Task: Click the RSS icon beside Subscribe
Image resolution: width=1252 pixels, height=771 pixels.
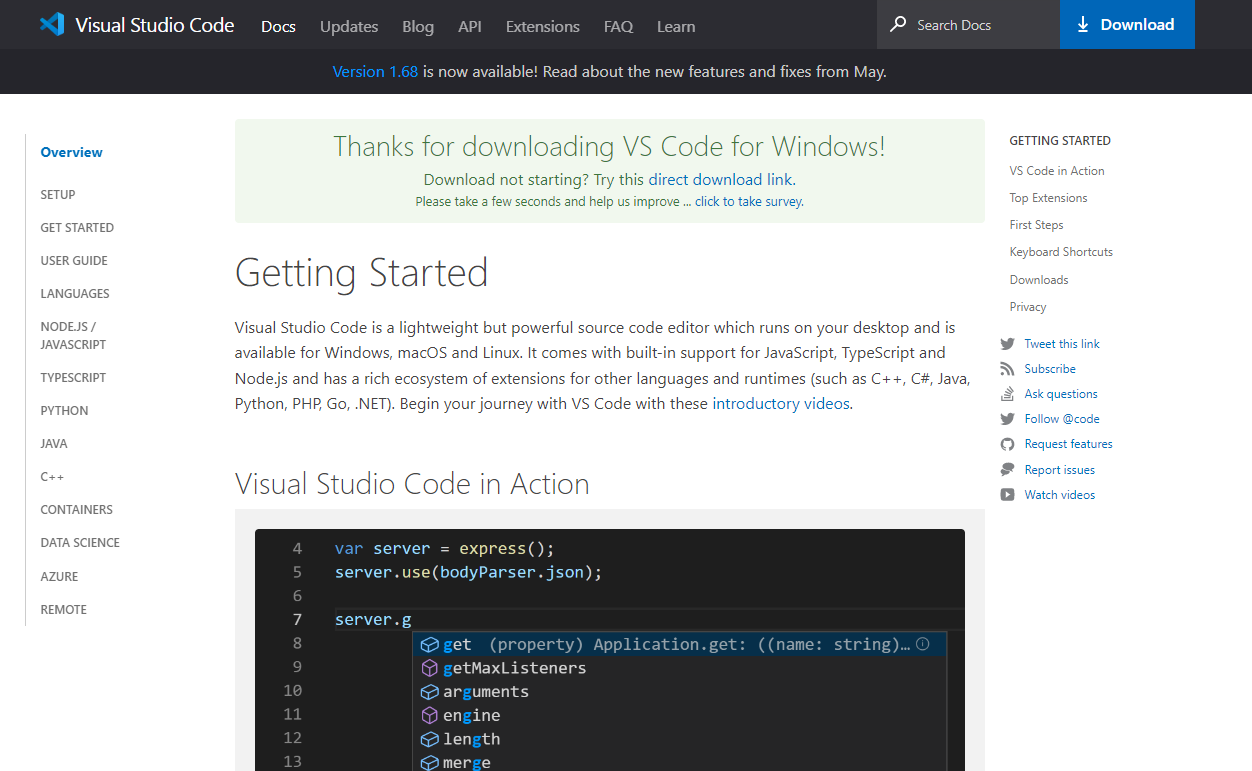Action: [x=1007, y=369]
